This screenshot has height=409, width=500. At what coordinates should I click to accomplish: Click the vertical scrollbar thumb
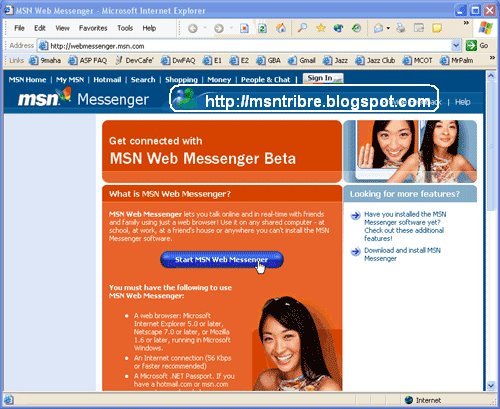click(x=491, y=146)
